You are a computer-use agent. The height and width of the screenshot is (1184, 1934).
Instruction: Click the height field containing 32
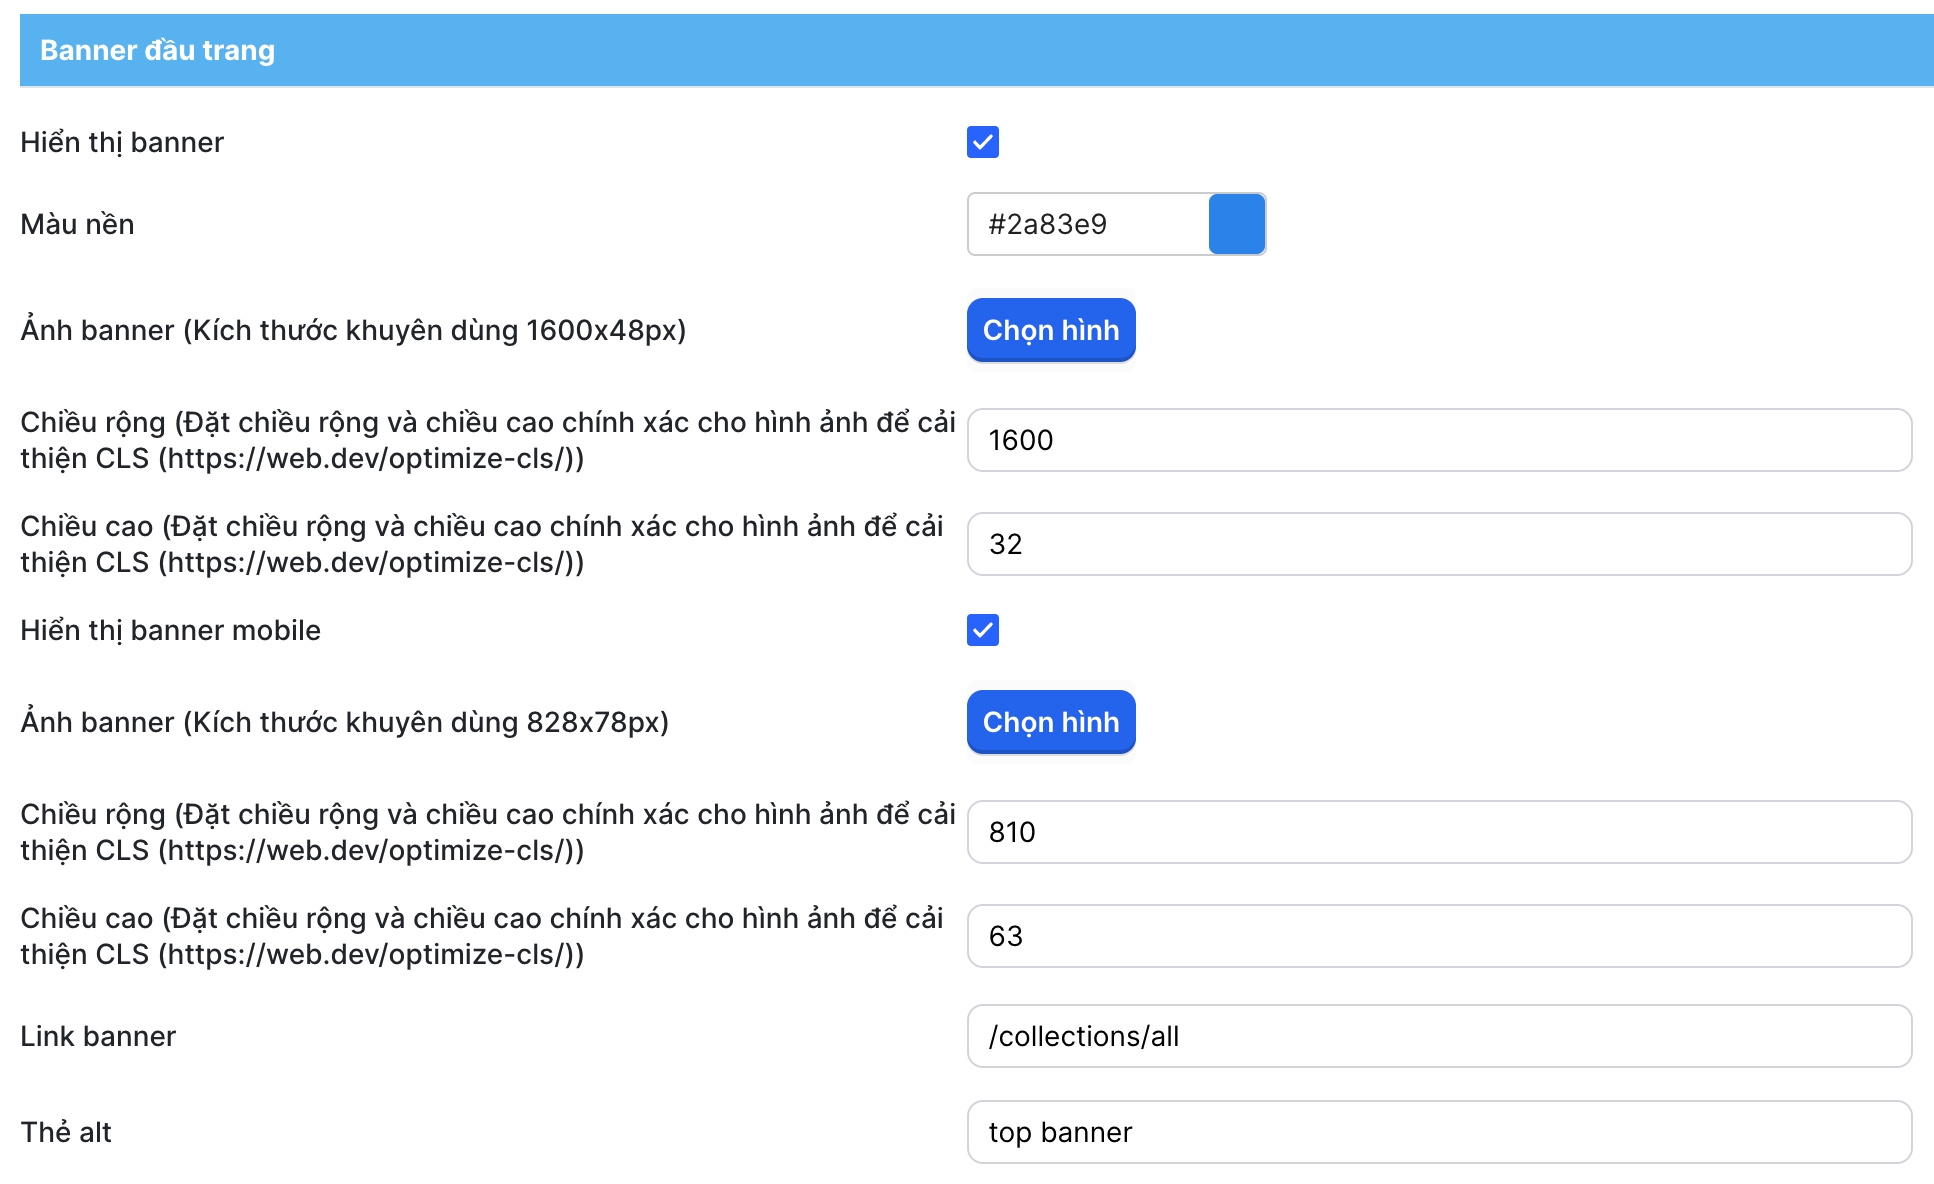(x=1438, y=544)
